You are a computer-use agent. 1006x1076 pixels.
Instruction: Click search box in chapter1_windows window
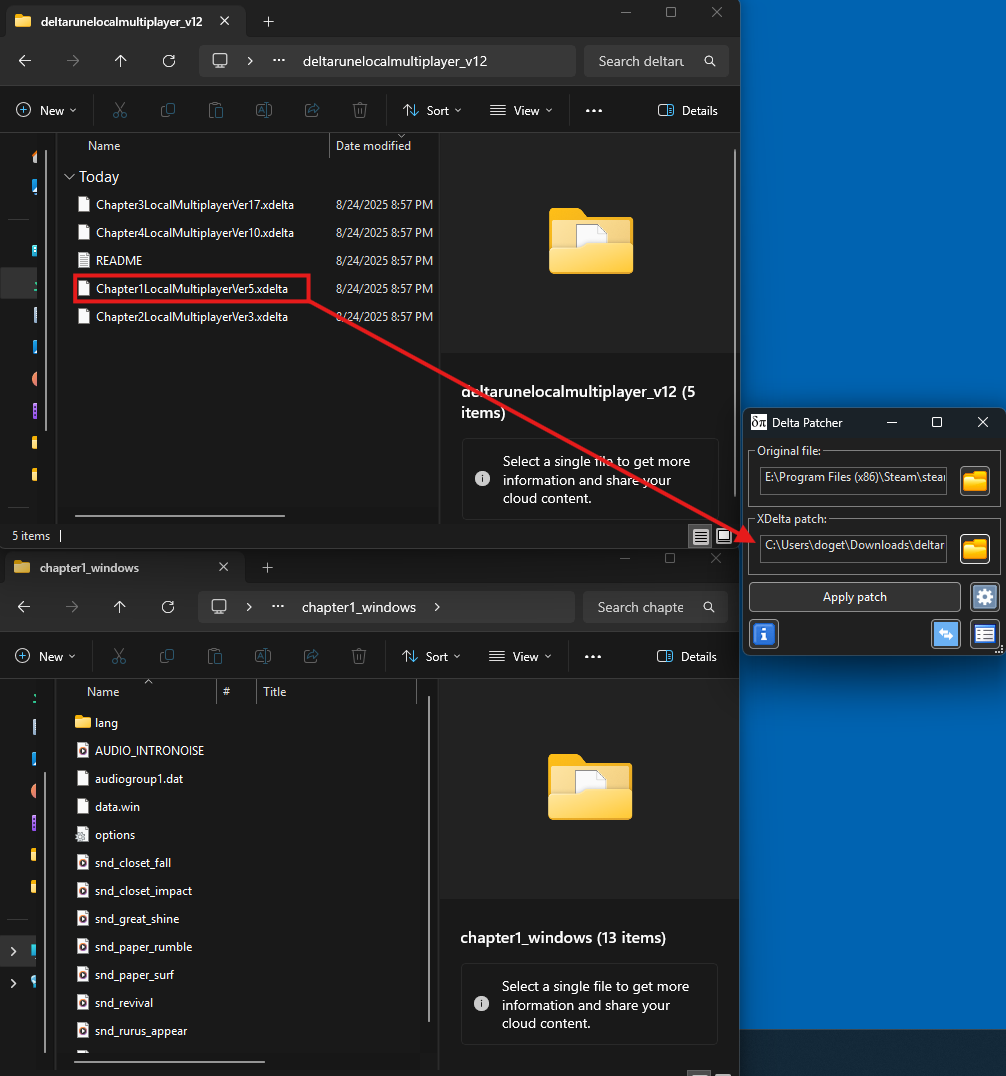click(655, 607)
